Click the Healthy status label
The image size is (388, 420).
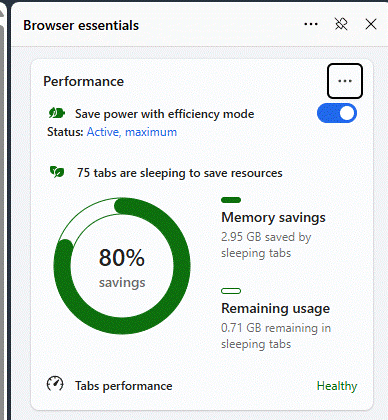click(x=337, y=386)
